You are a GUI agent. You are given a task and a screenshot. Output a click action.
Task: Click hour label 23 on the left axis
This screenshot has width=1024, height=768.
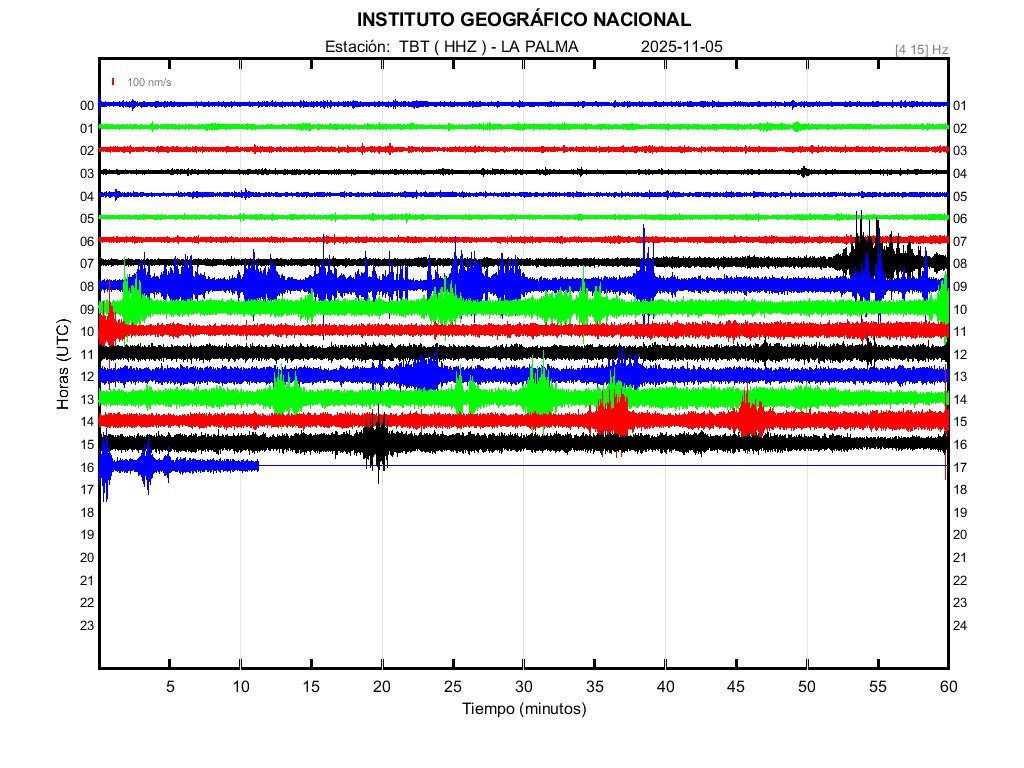click(x=87, y=625)
